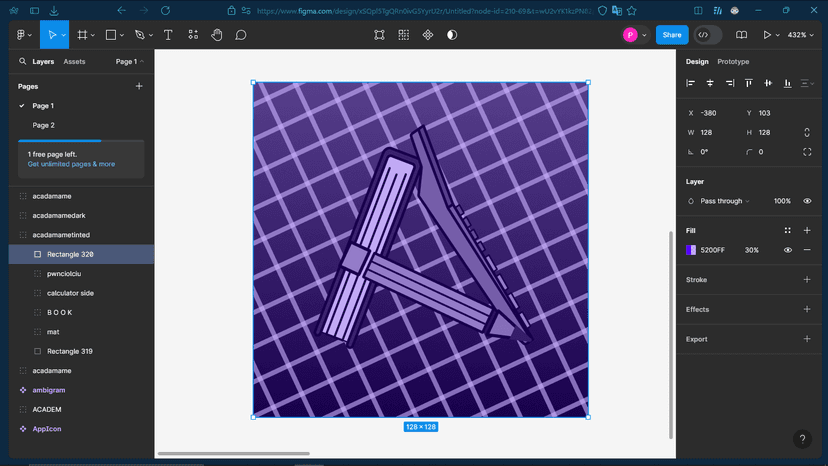This screenshot has height=466, width=828.
Task: Add a new page with plus icon
Action: click(x=139, y=86)
